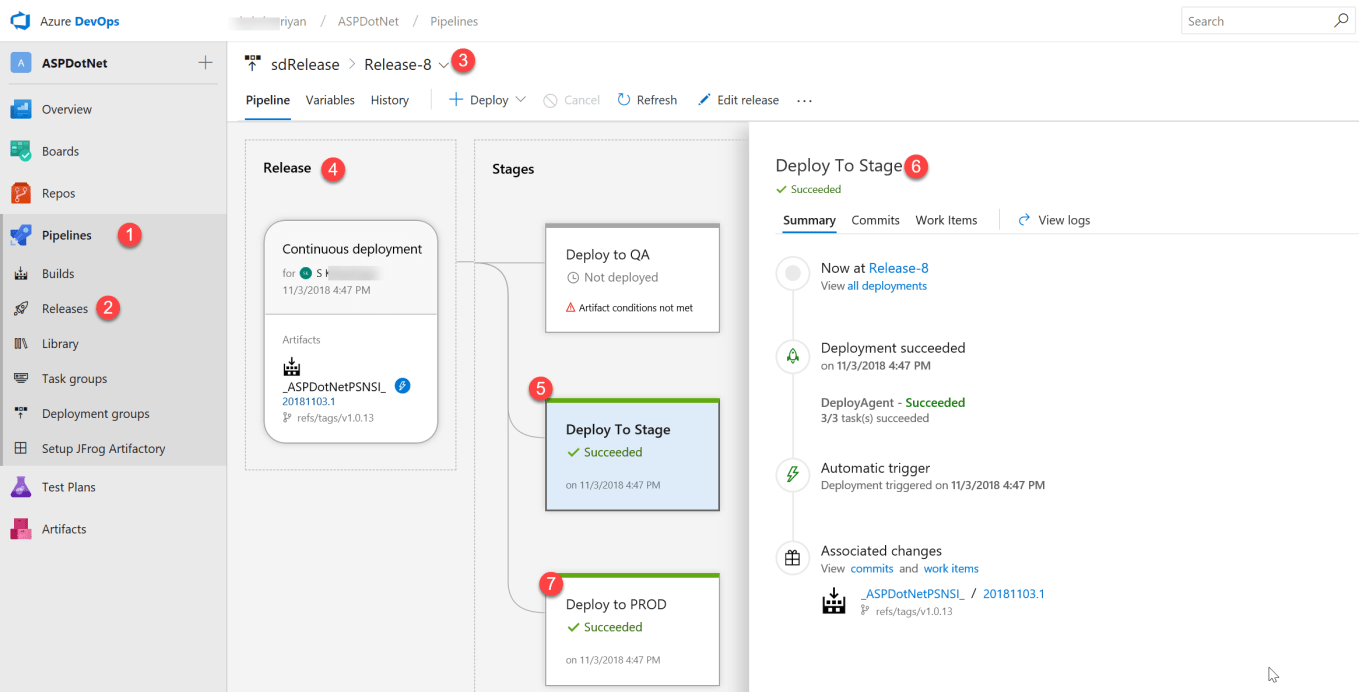Click the Azure DevOps logo icon
The image size is (1359, 692).
click(x=20, y=21)
